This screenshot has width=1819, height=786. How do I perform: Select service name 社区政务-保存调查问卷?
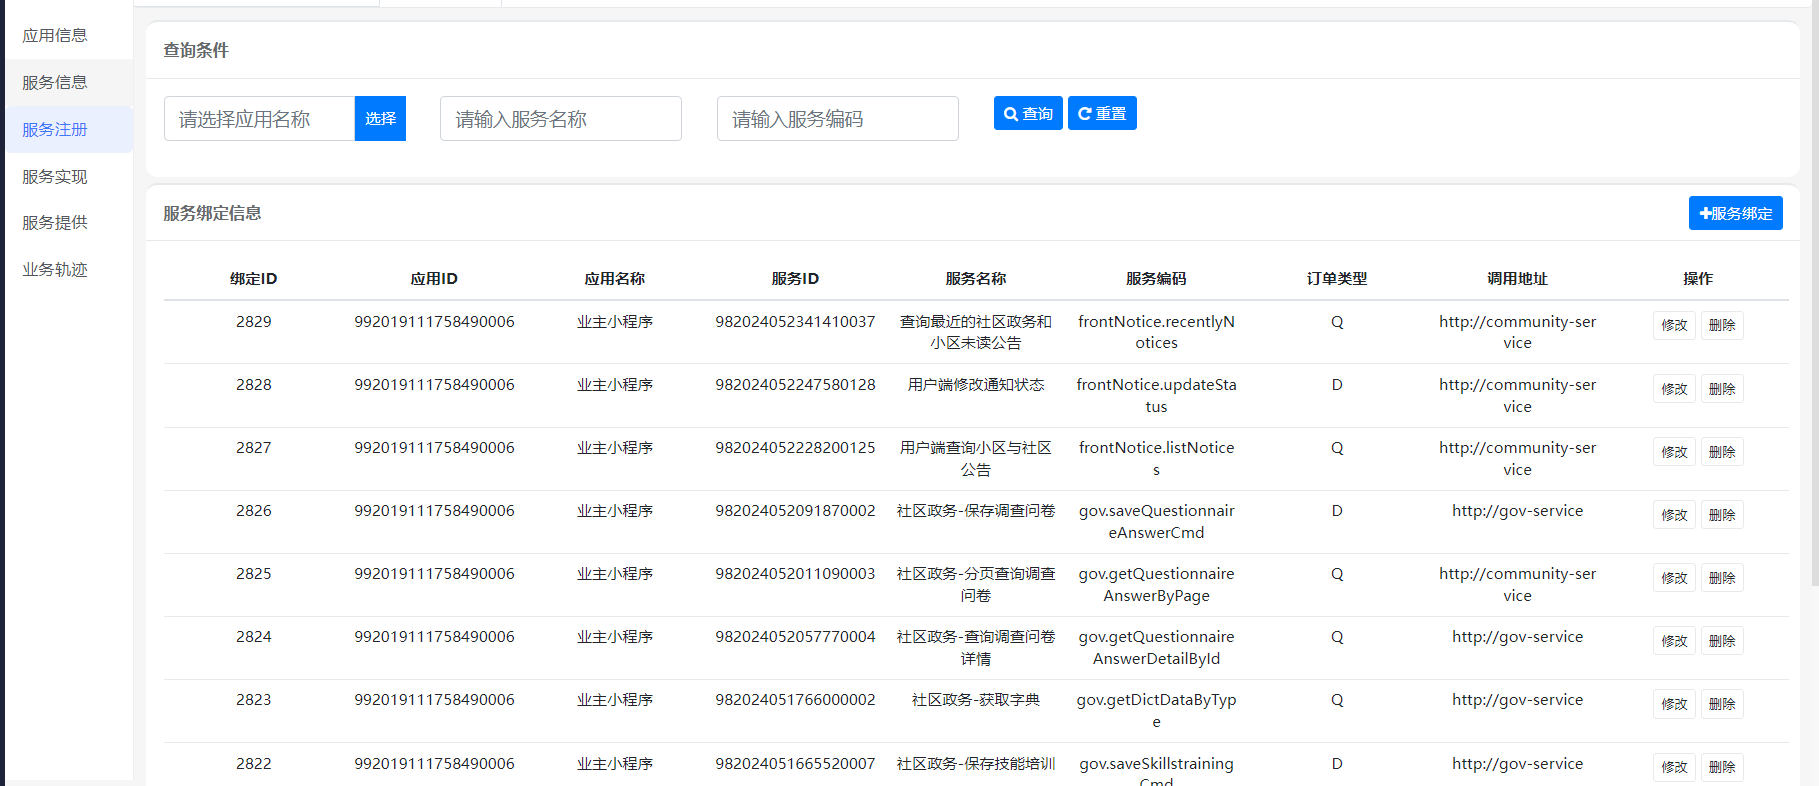click(x=976, y=510)
